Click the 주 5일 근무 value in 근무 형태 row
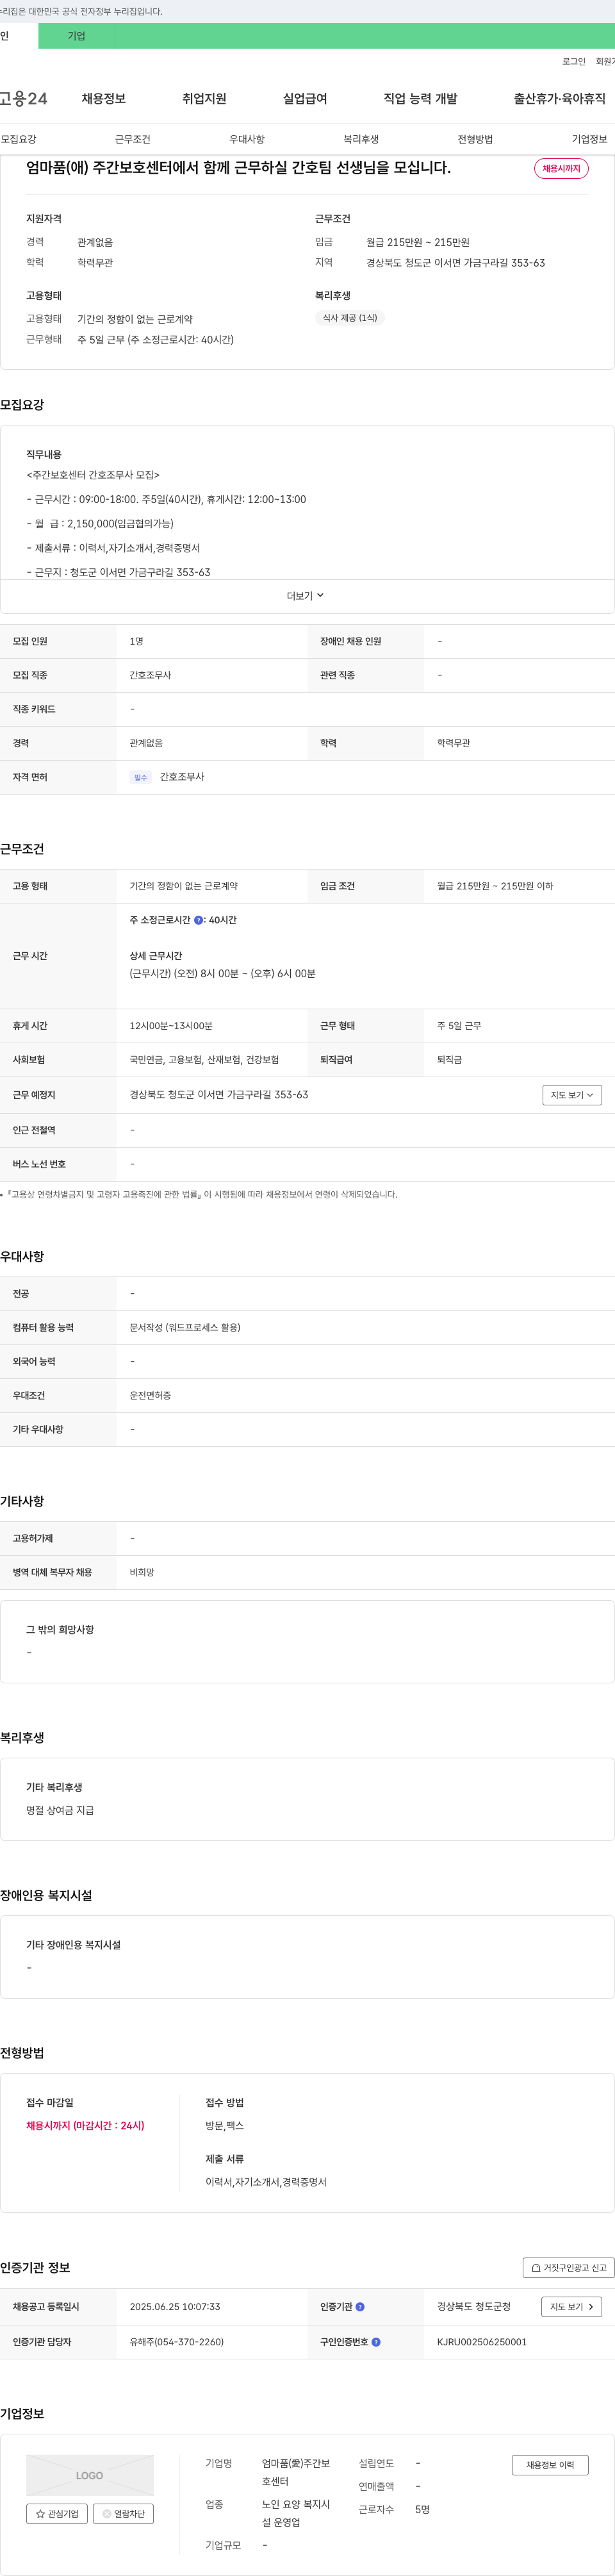 coord(459,1026)
